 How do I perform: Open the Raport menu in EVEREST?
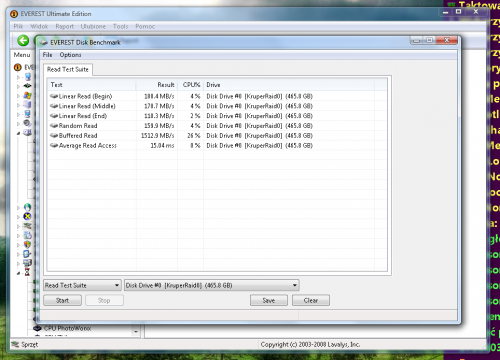tap(65, 26)
